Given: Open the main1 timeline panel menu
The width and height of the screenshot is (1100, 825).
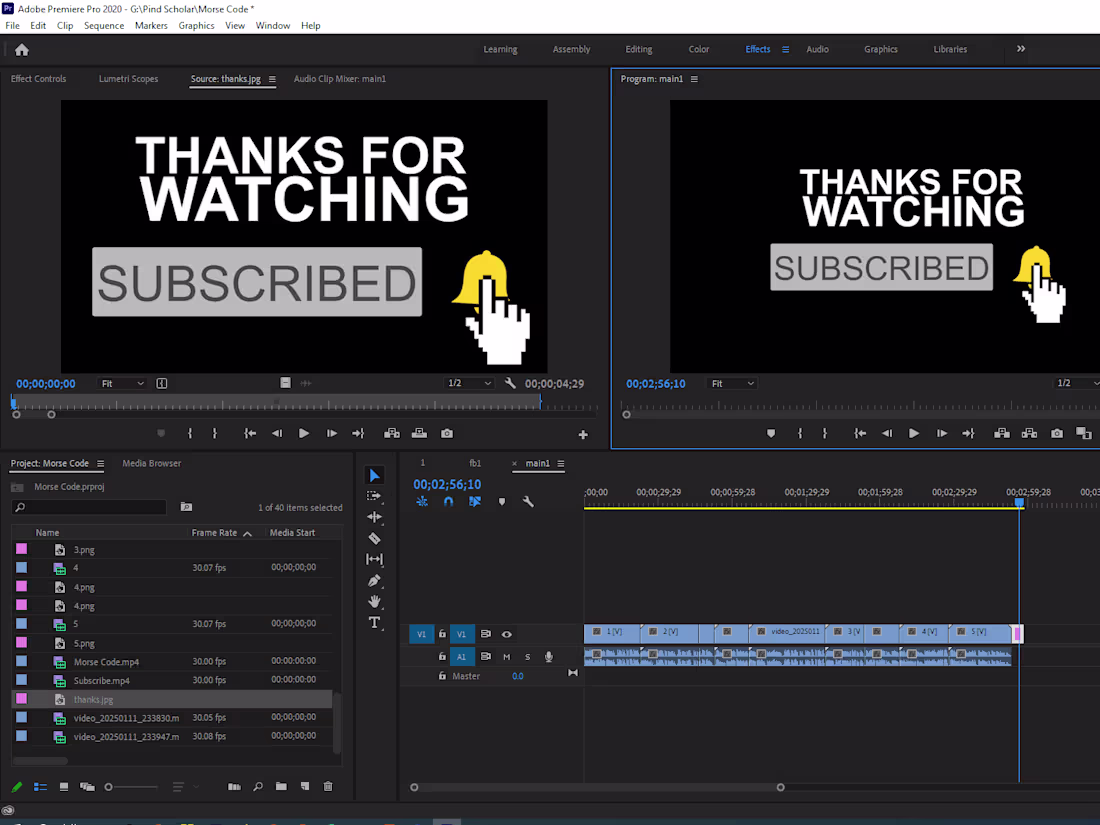Looking at the screenshot, I should [559, 463].
